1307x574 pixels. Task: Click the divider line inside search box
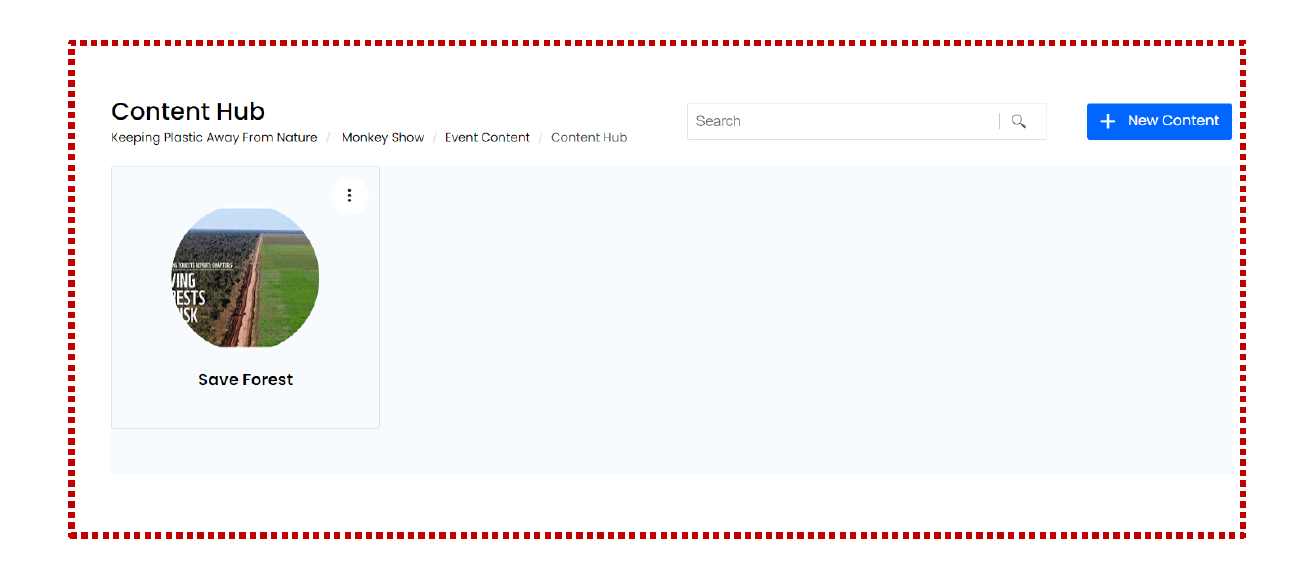[x=999, y=121]
